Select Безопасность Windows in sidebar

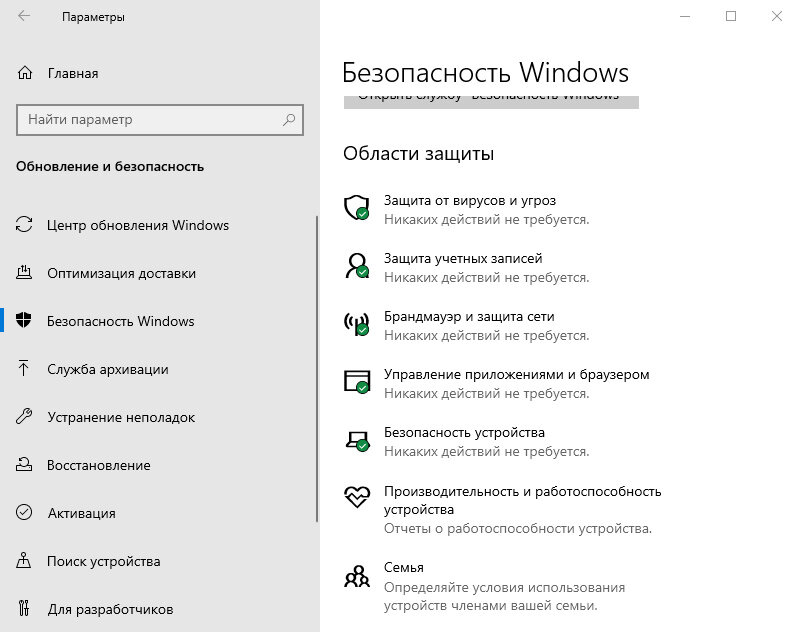click(x=120, y=321)
